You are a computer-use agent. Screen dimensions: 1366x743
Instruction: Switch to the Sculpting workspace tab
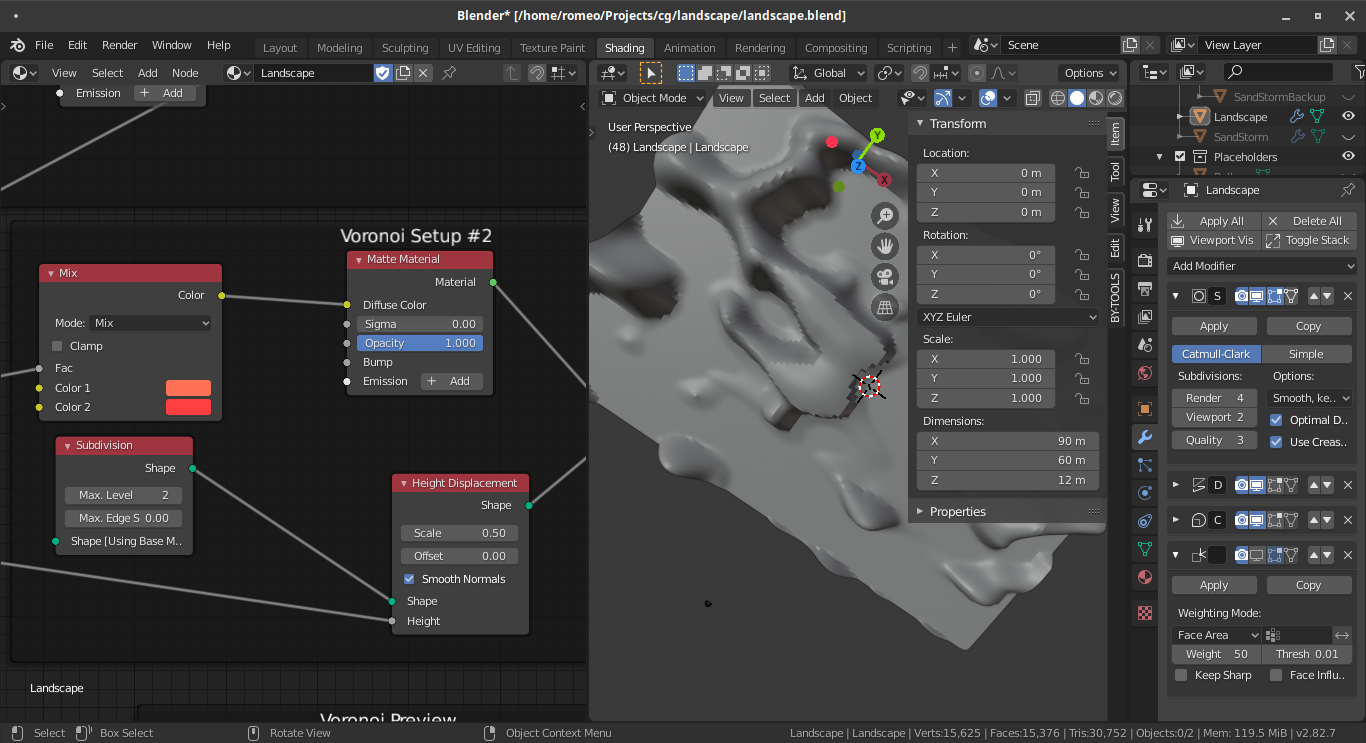(x=405, y=48)
